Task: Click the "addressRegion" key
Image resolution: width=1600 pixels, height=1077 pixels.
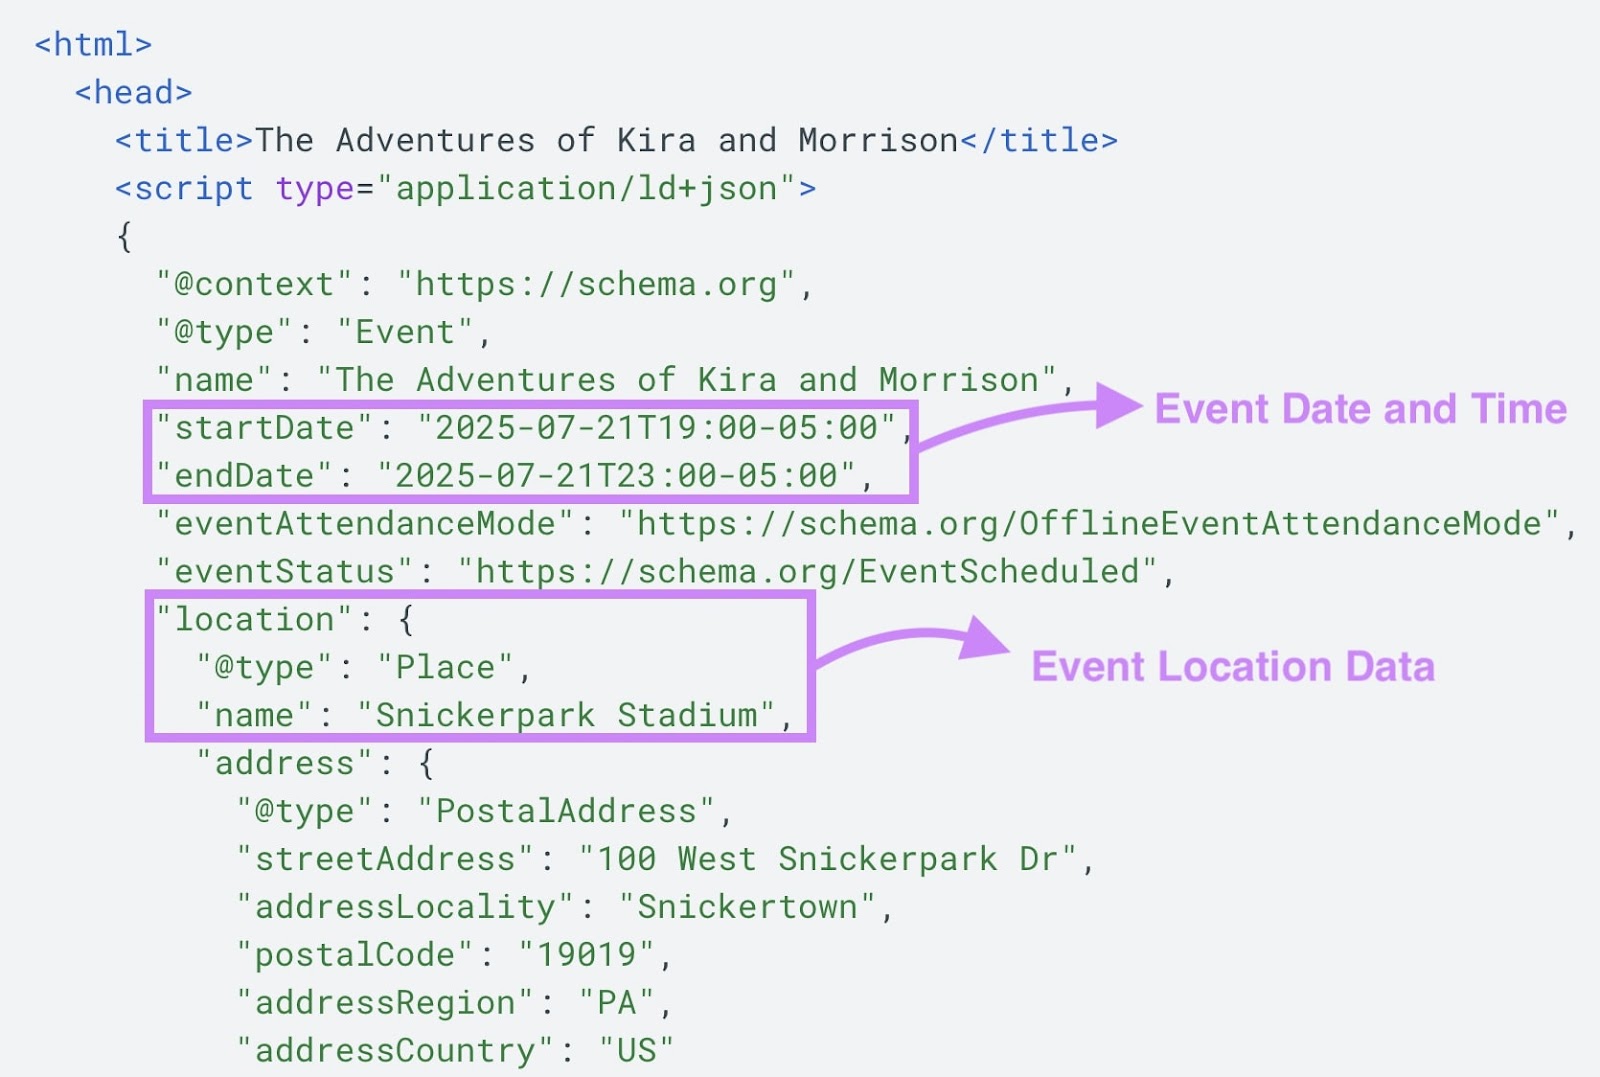Action: [385, 1003]
